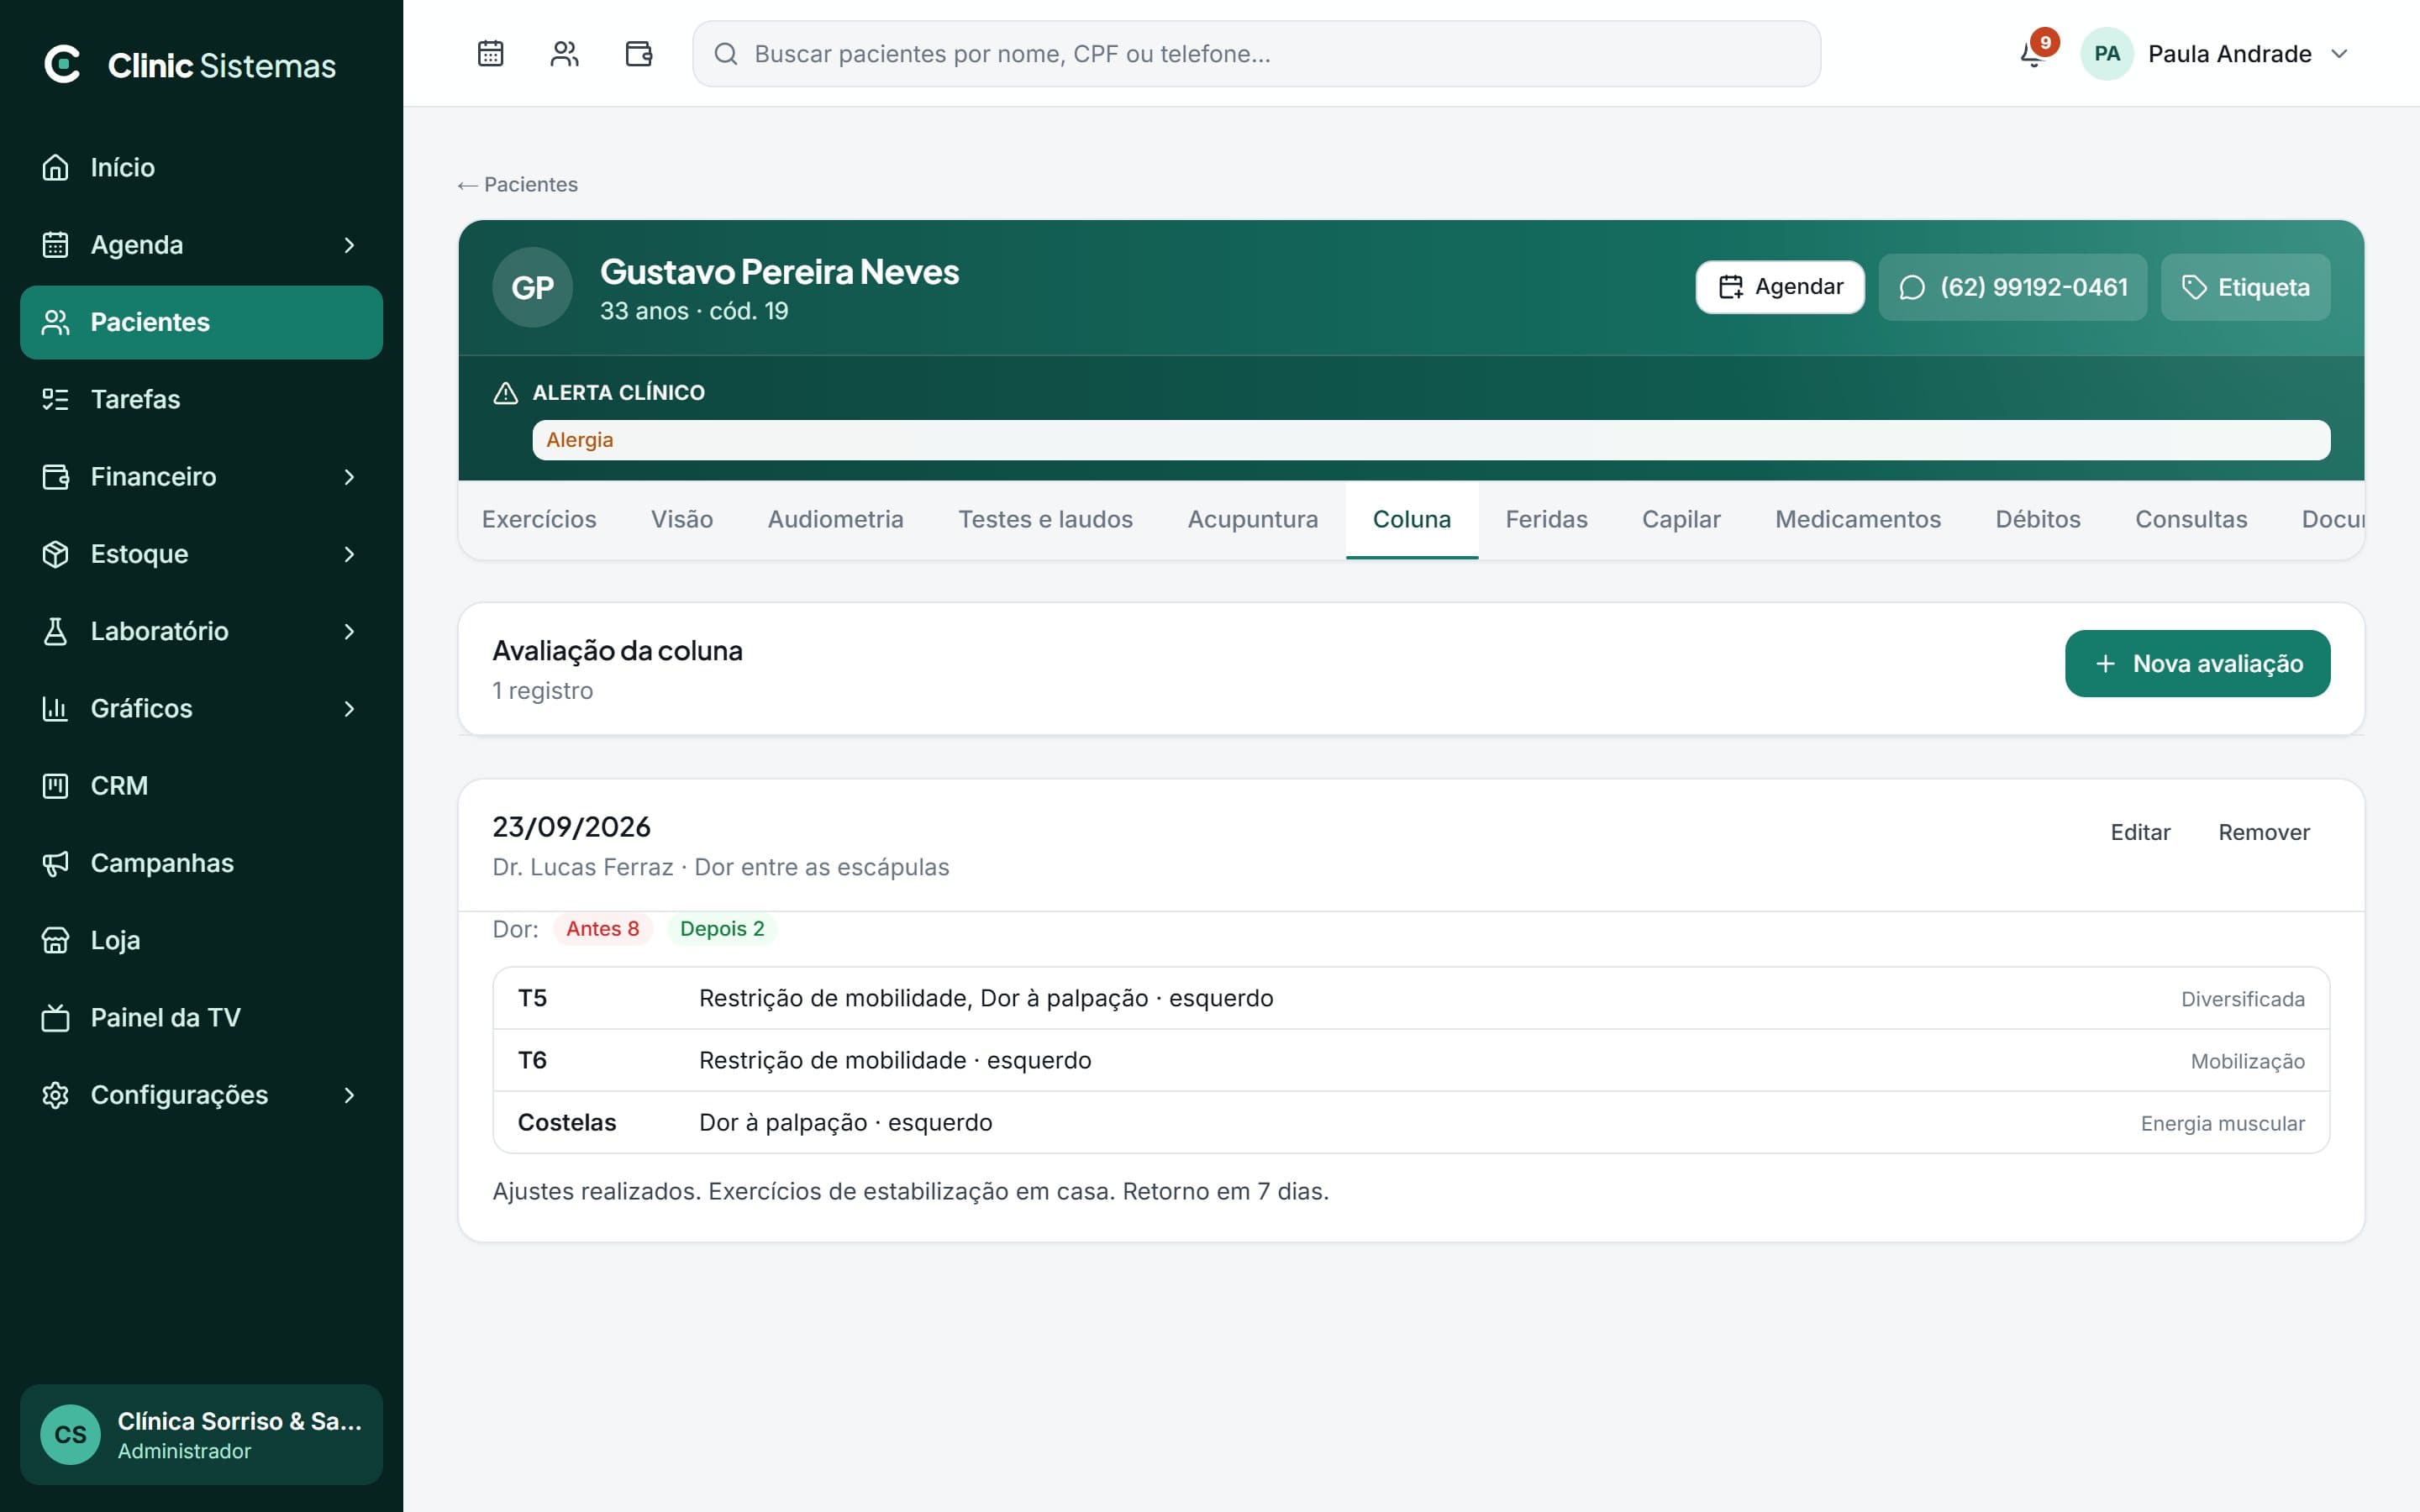Select Pacientes in sidebar

click(x=201, y=322)
